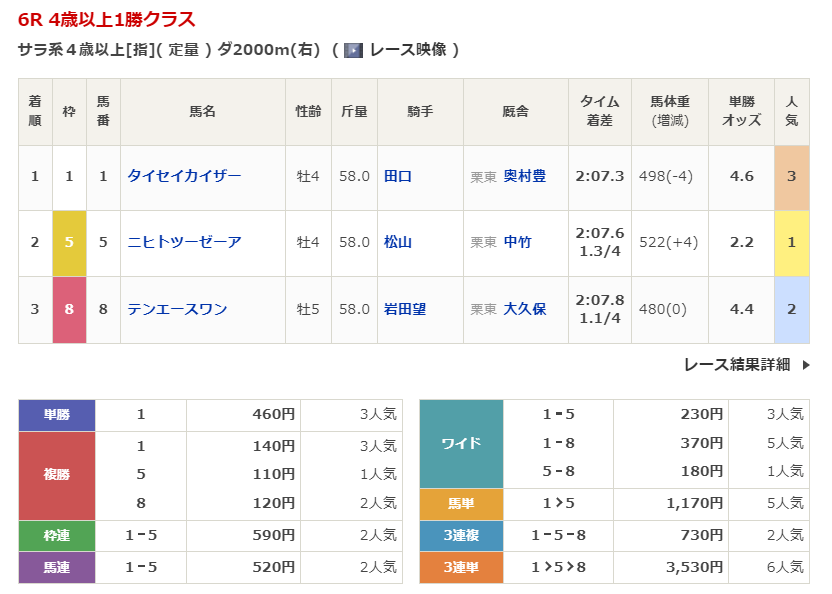The width and height of the screenshot is (832, 594).
Task: Click the red frame 8 color cell
Action: tap(69, 309)
